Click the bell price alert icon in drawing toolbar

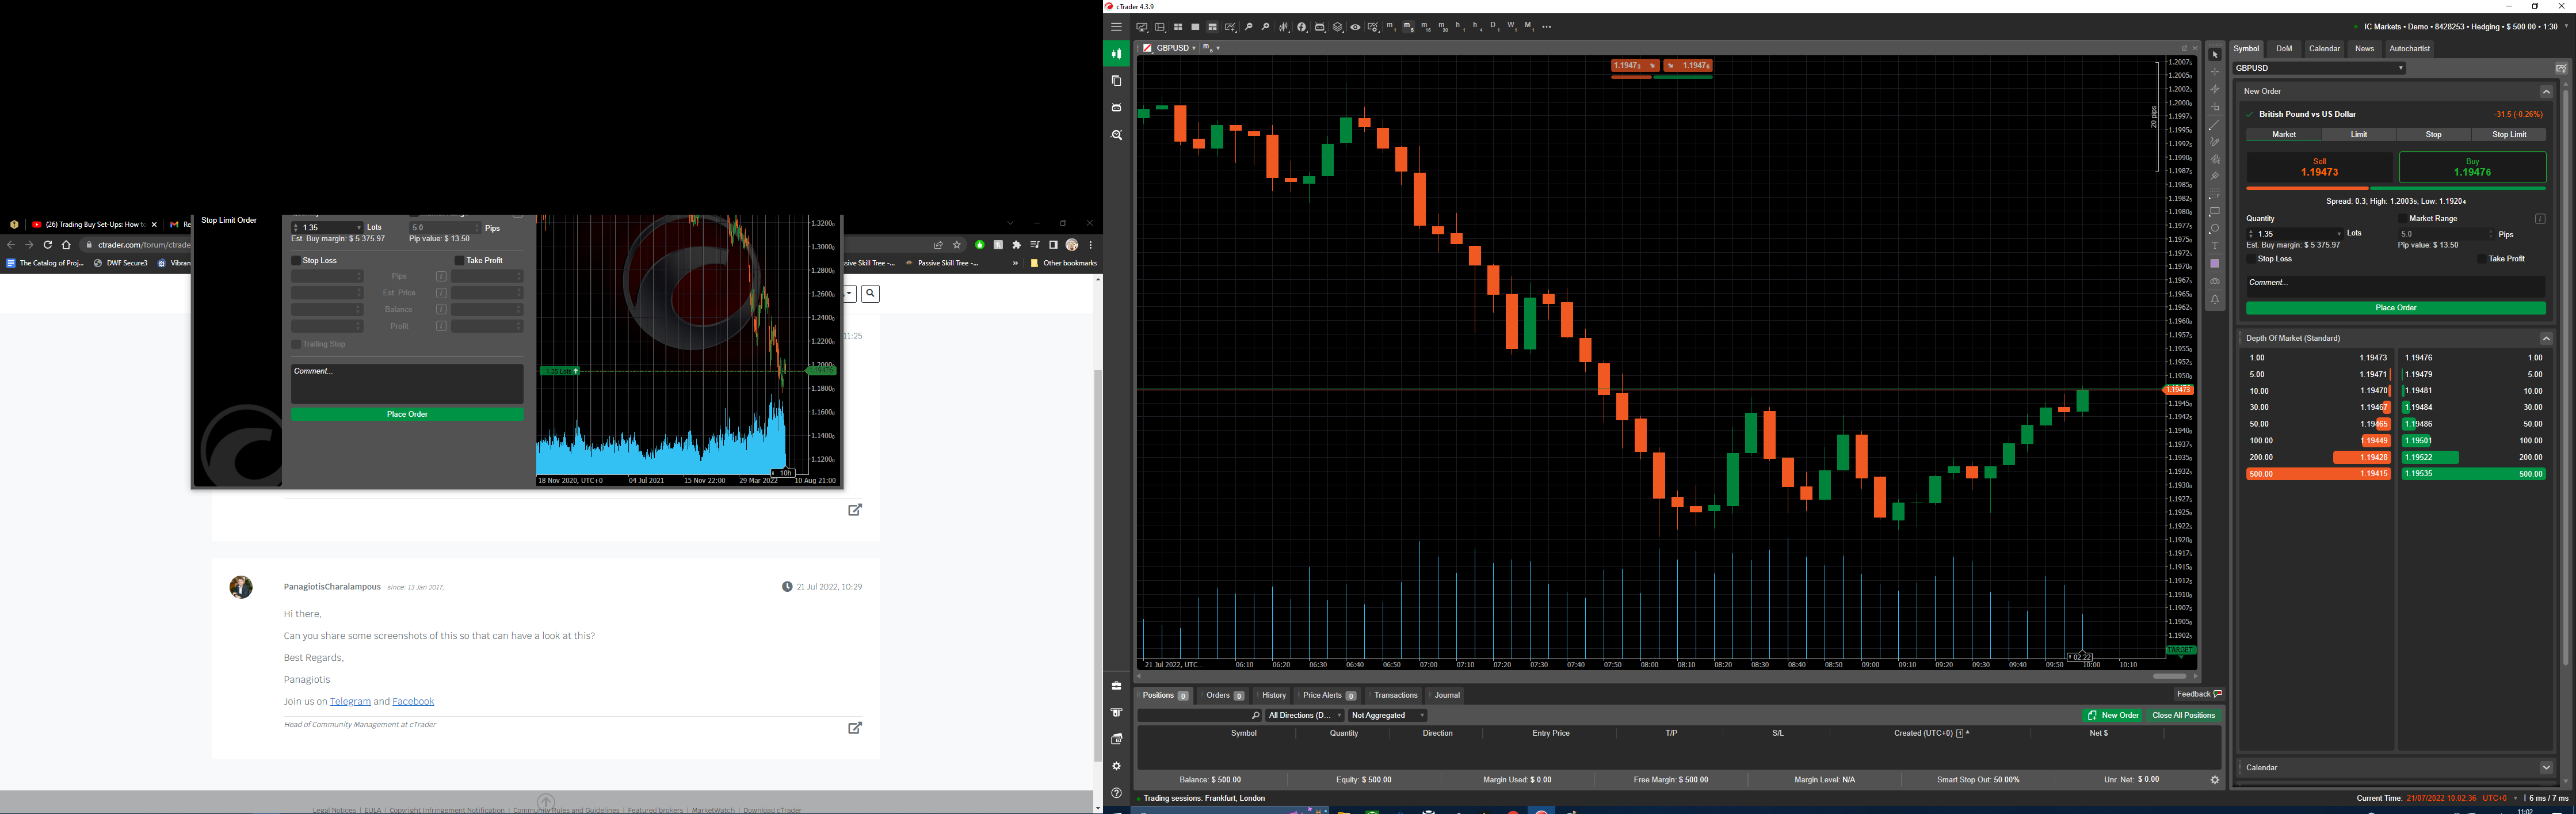pyautogui.click(x=2215, y=299)
